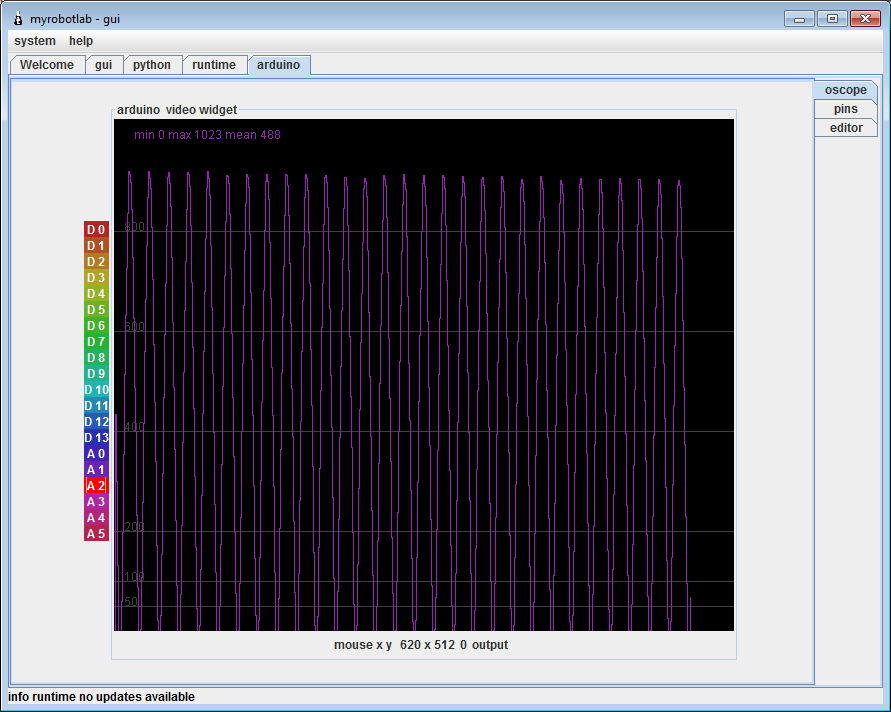The width and height of the screenshot is (891, 712).
Task: Select the arduino tab
Action: pyautogui.click(x=278, y=65)
